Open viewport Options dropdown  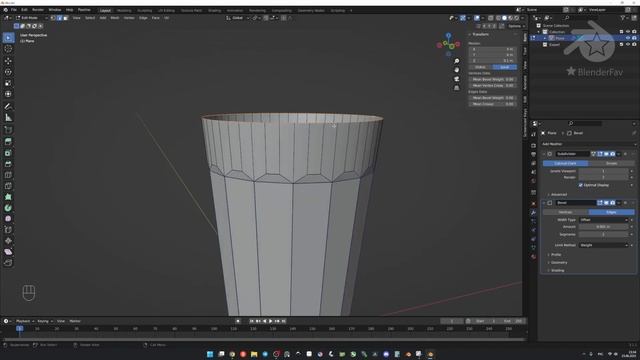(516, 26)
